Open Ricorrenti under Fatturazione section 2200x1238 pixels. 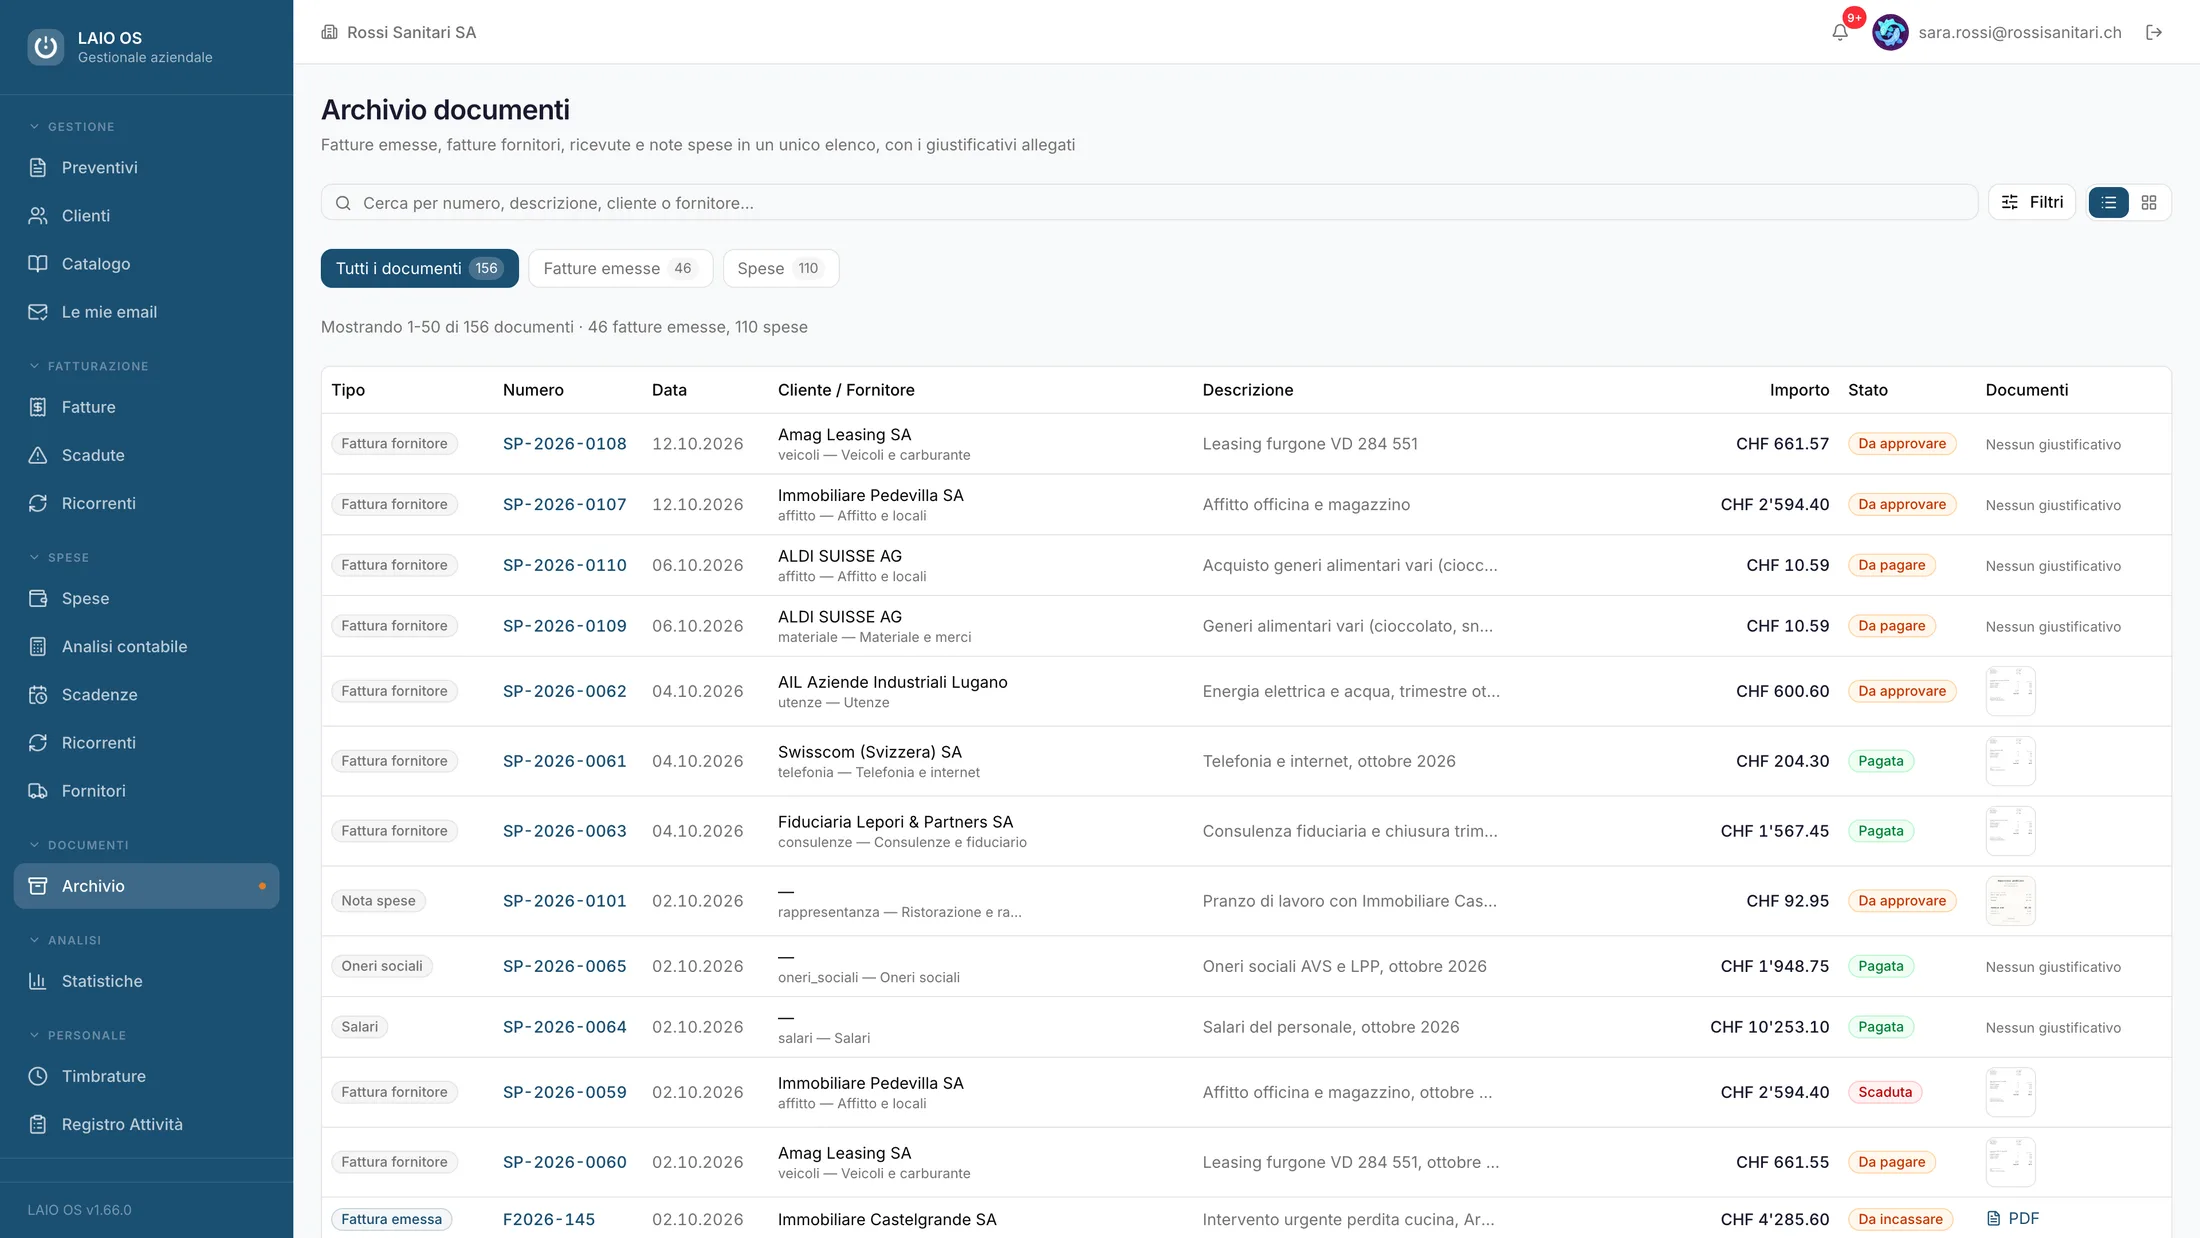click(x=146, y=503)
